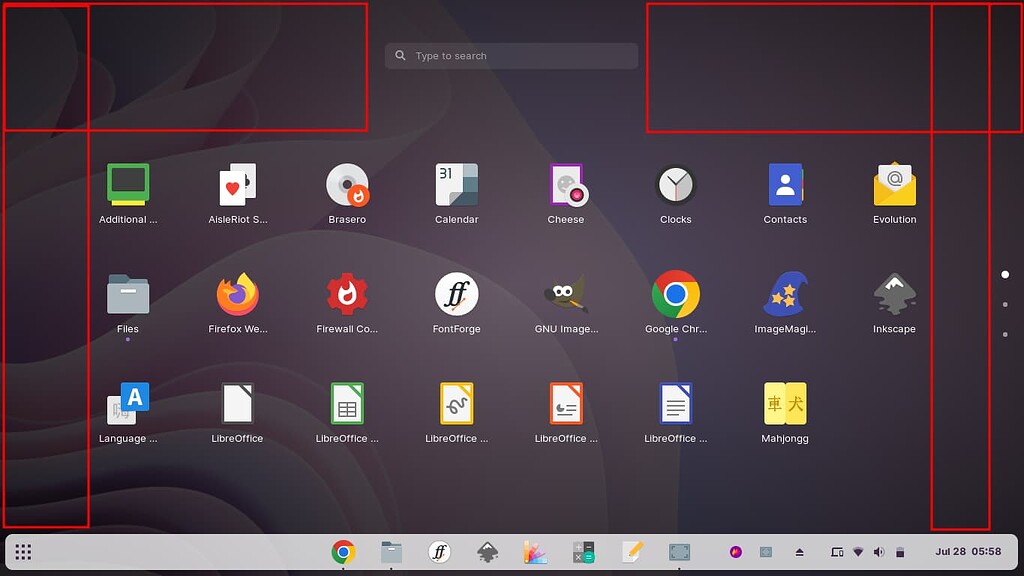
Task: Click the "Mahjongg" label
Action: [785, 439]
